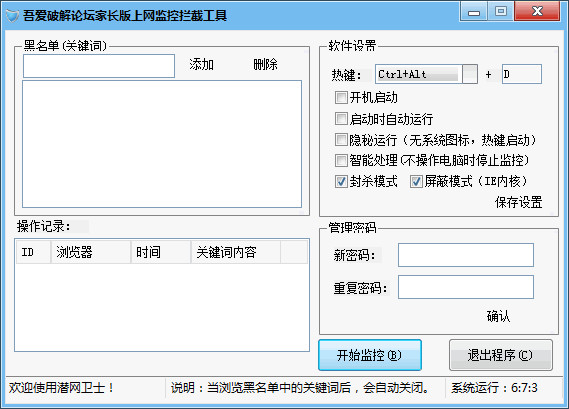The width and height of the screenshot is (569, 409).
Task: Click status text 系统运行：6:7:3
Action: point(494,388)
